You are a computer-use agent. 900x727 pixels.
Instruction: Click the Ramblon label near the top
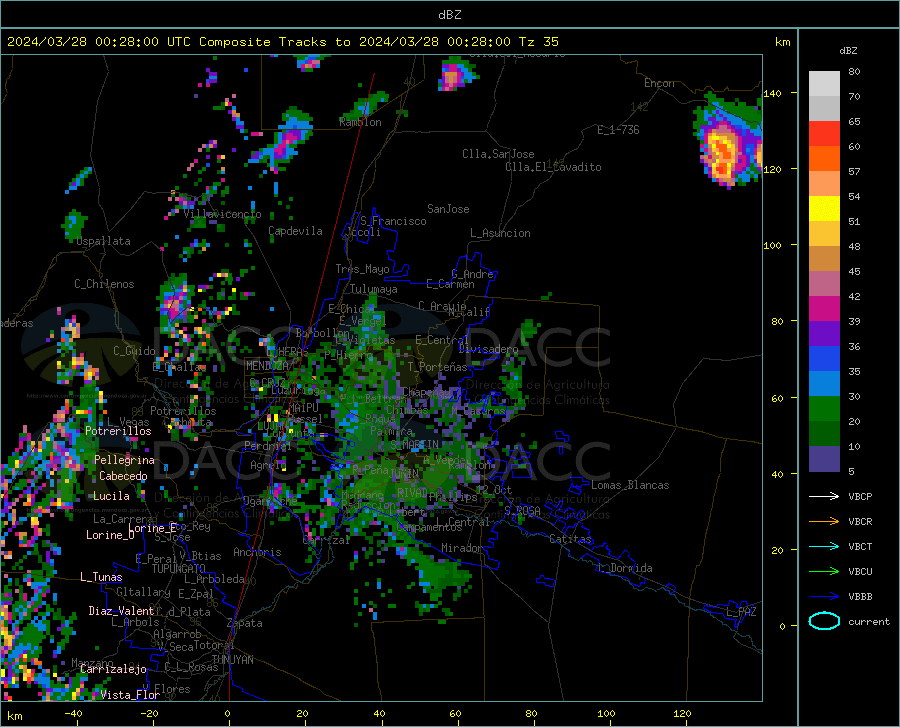coord(360,122)
